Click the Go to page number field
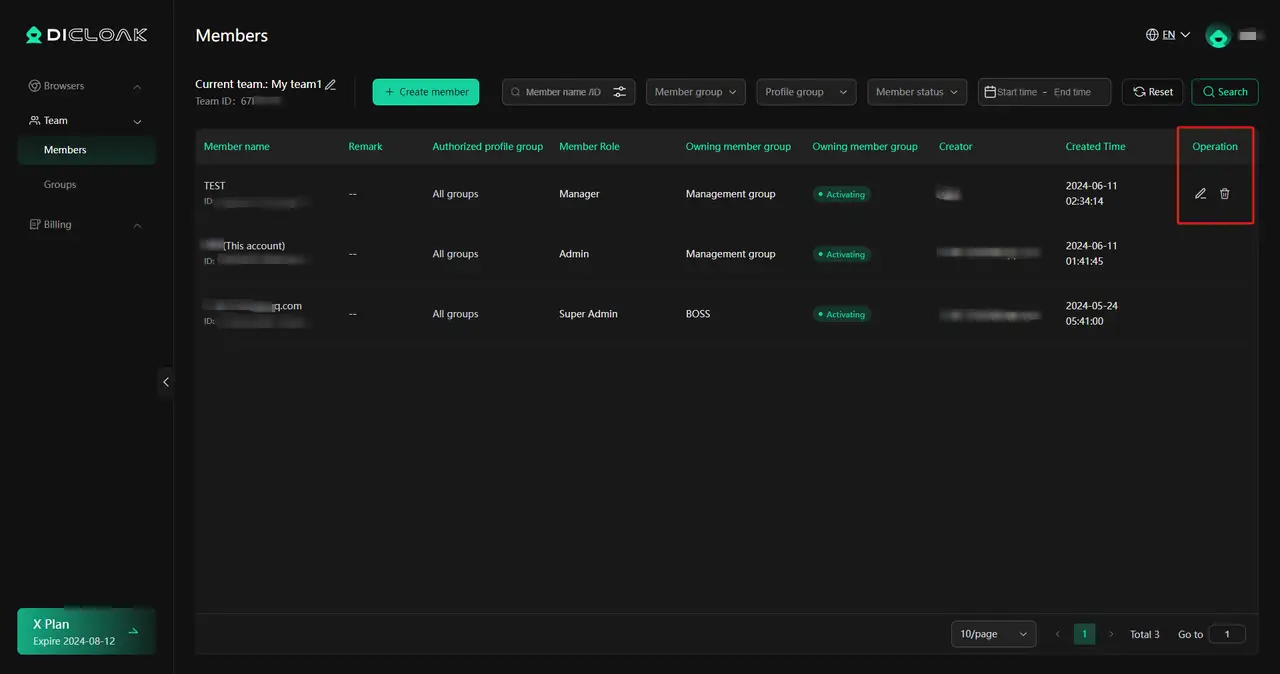 [x=1226, y=634]
